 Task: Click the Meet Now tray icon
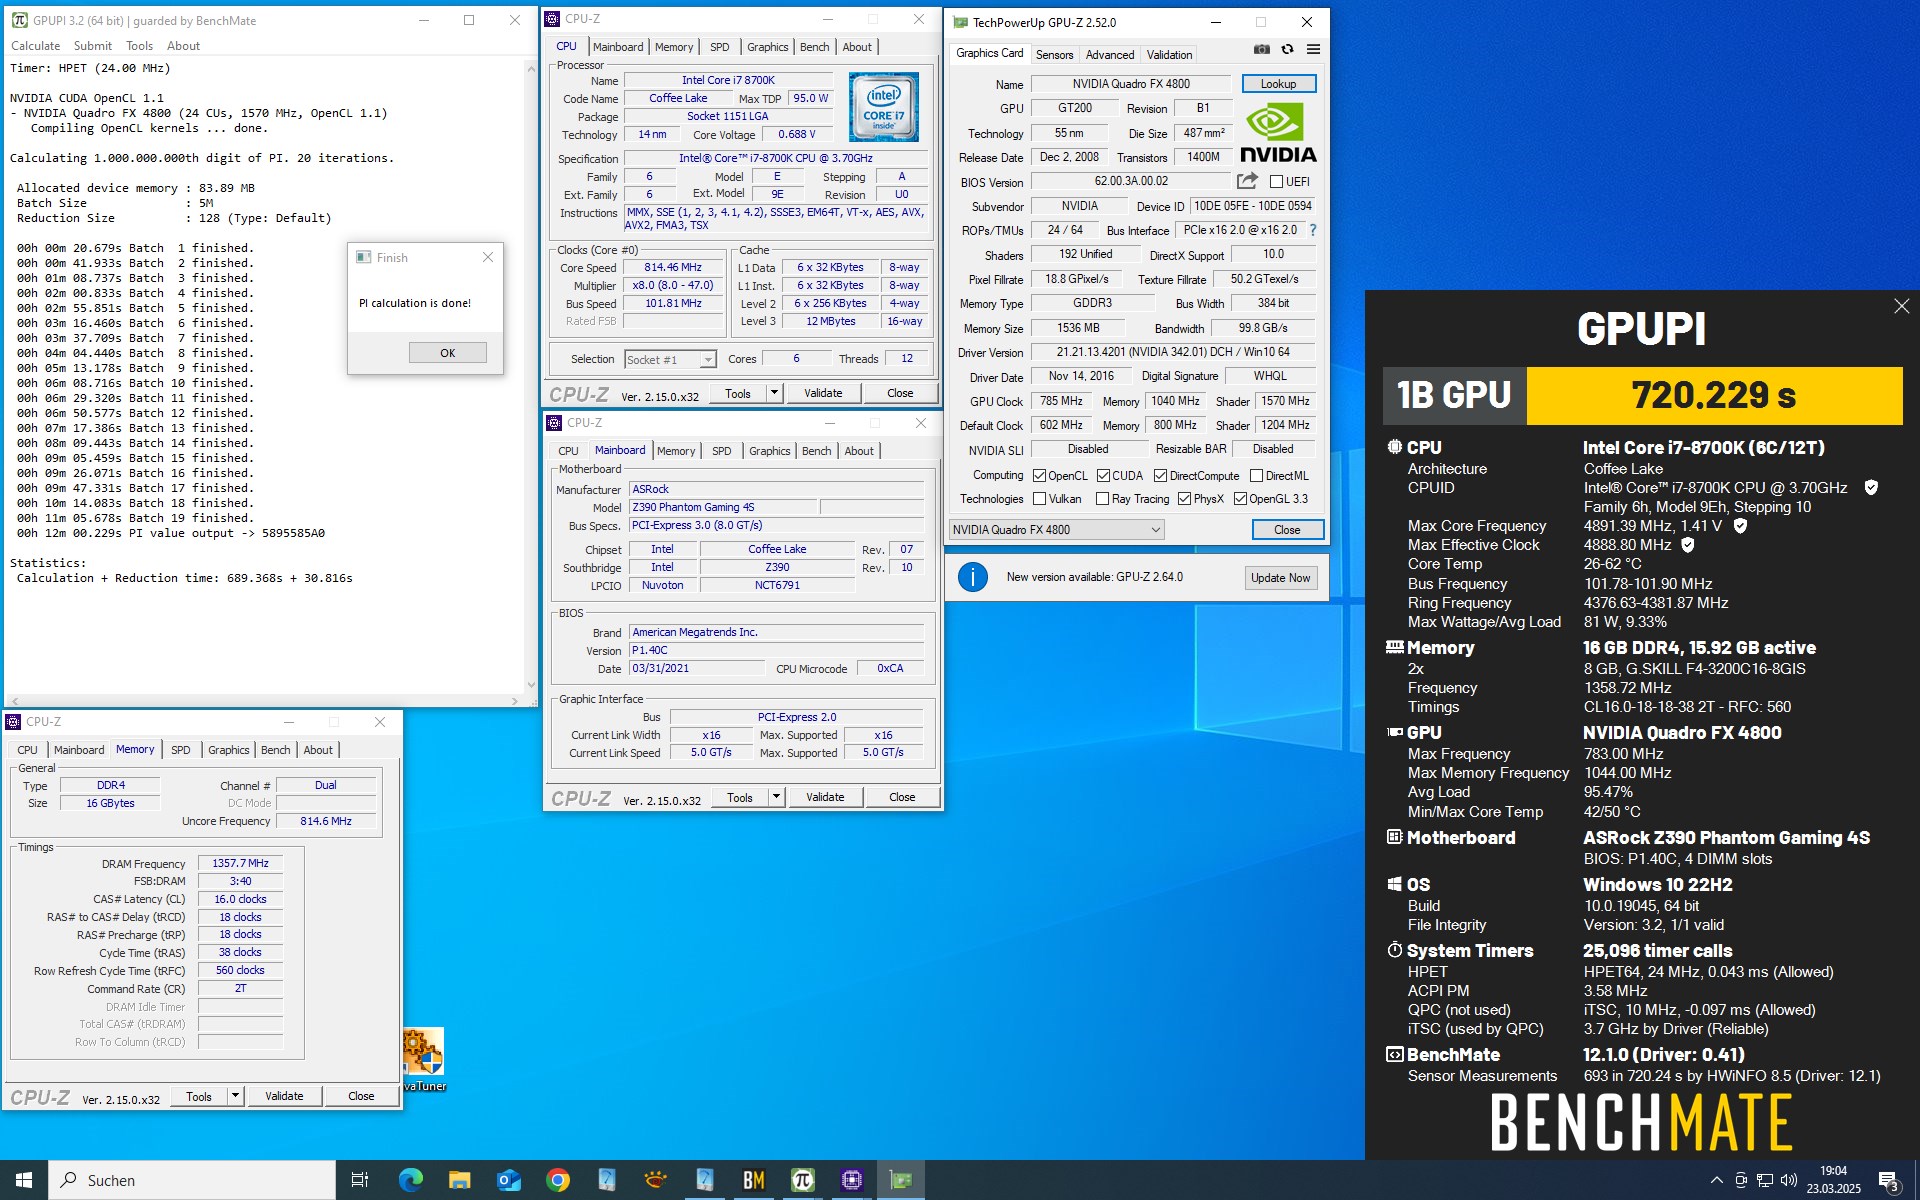pyautogui.click(x=1741, y=1180)
